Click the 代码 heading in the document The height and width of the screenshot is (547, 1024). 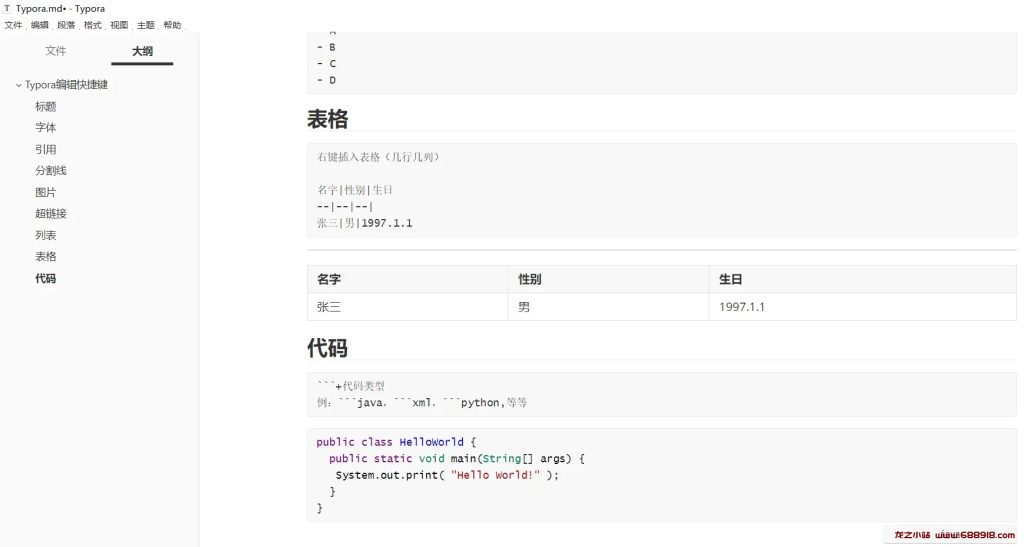click(x=328, y=348)
